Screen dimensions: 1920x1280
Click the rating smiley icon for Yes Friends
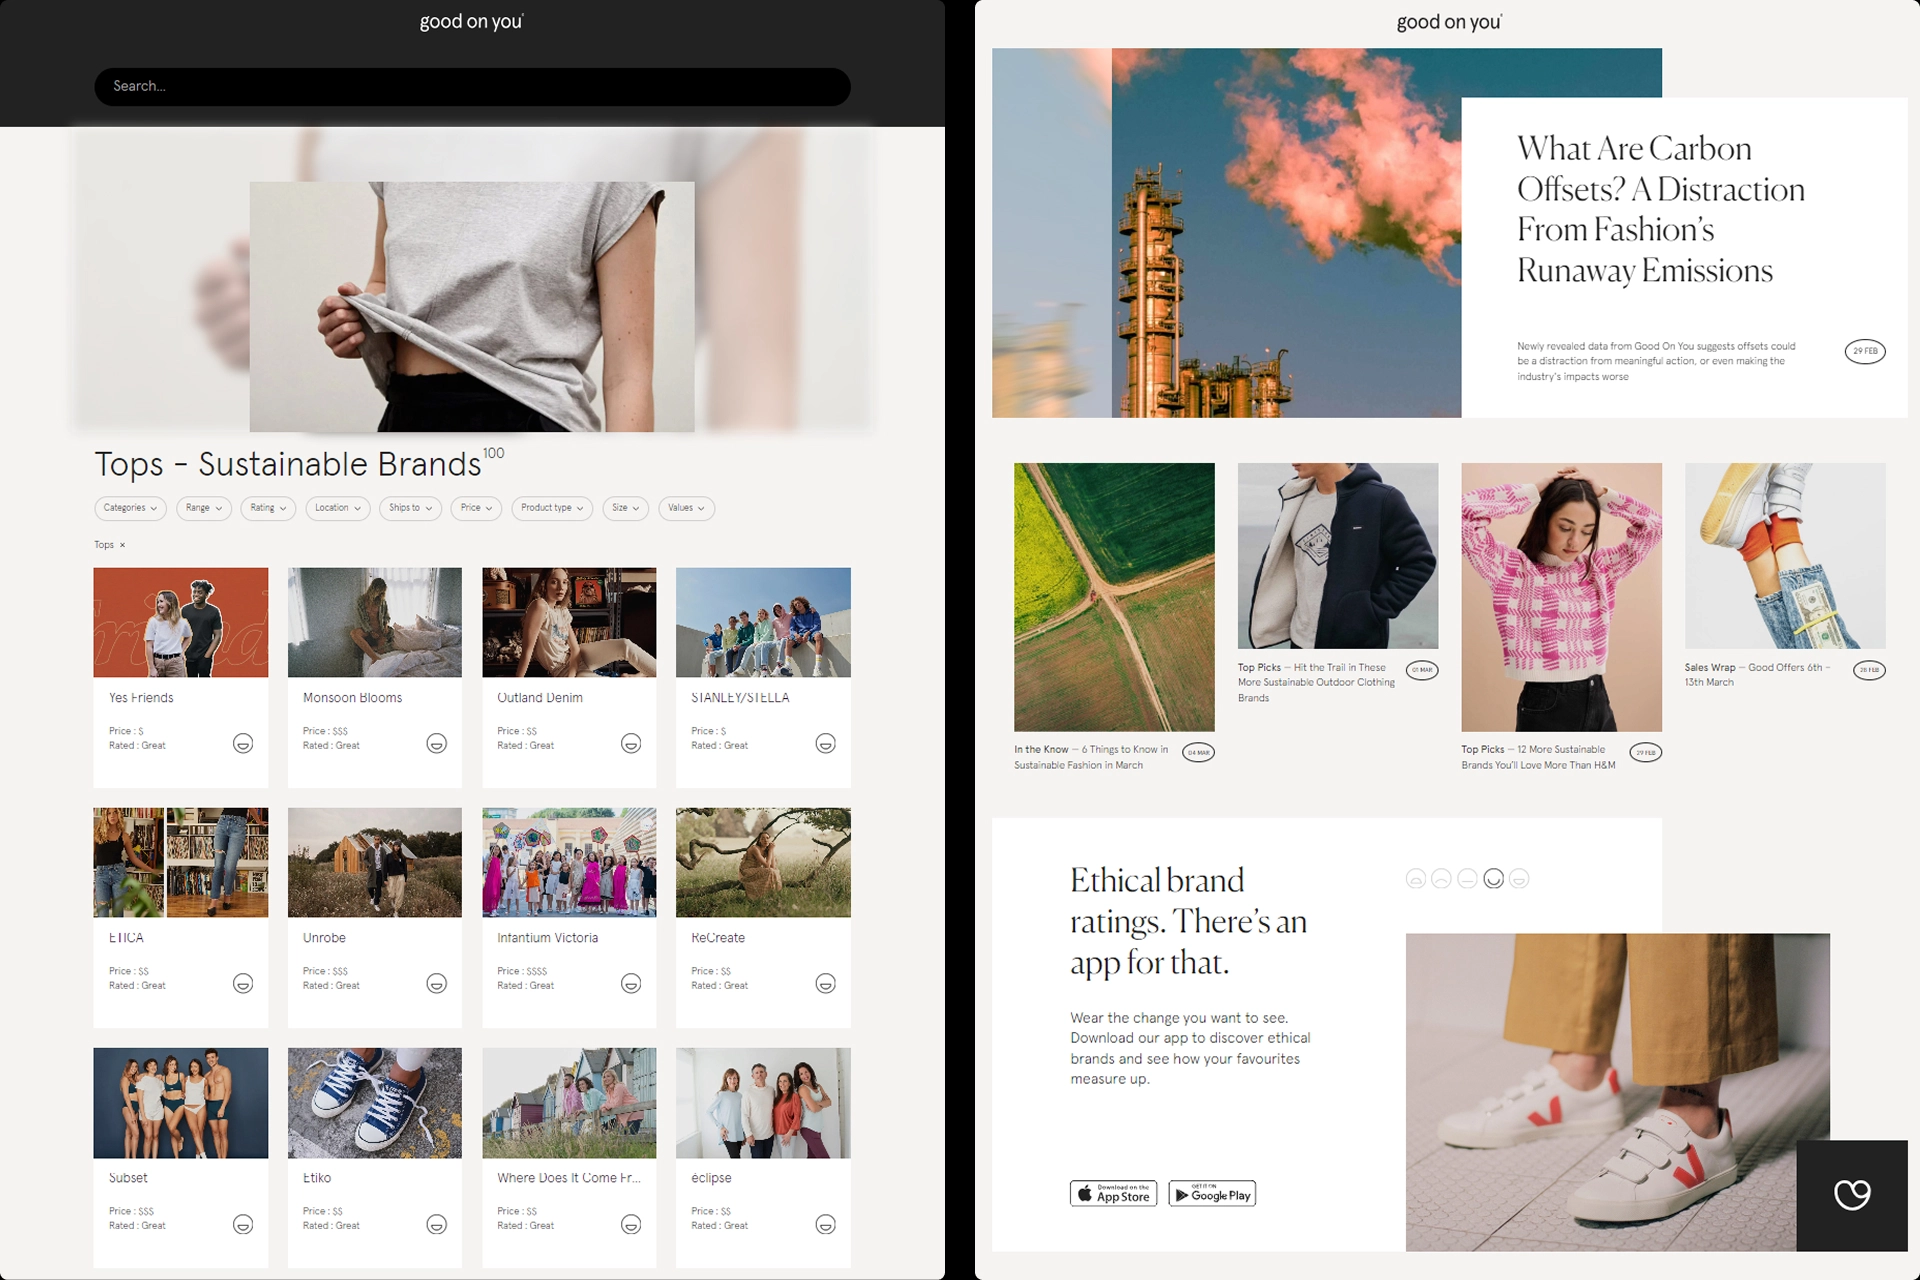point(243,743)
